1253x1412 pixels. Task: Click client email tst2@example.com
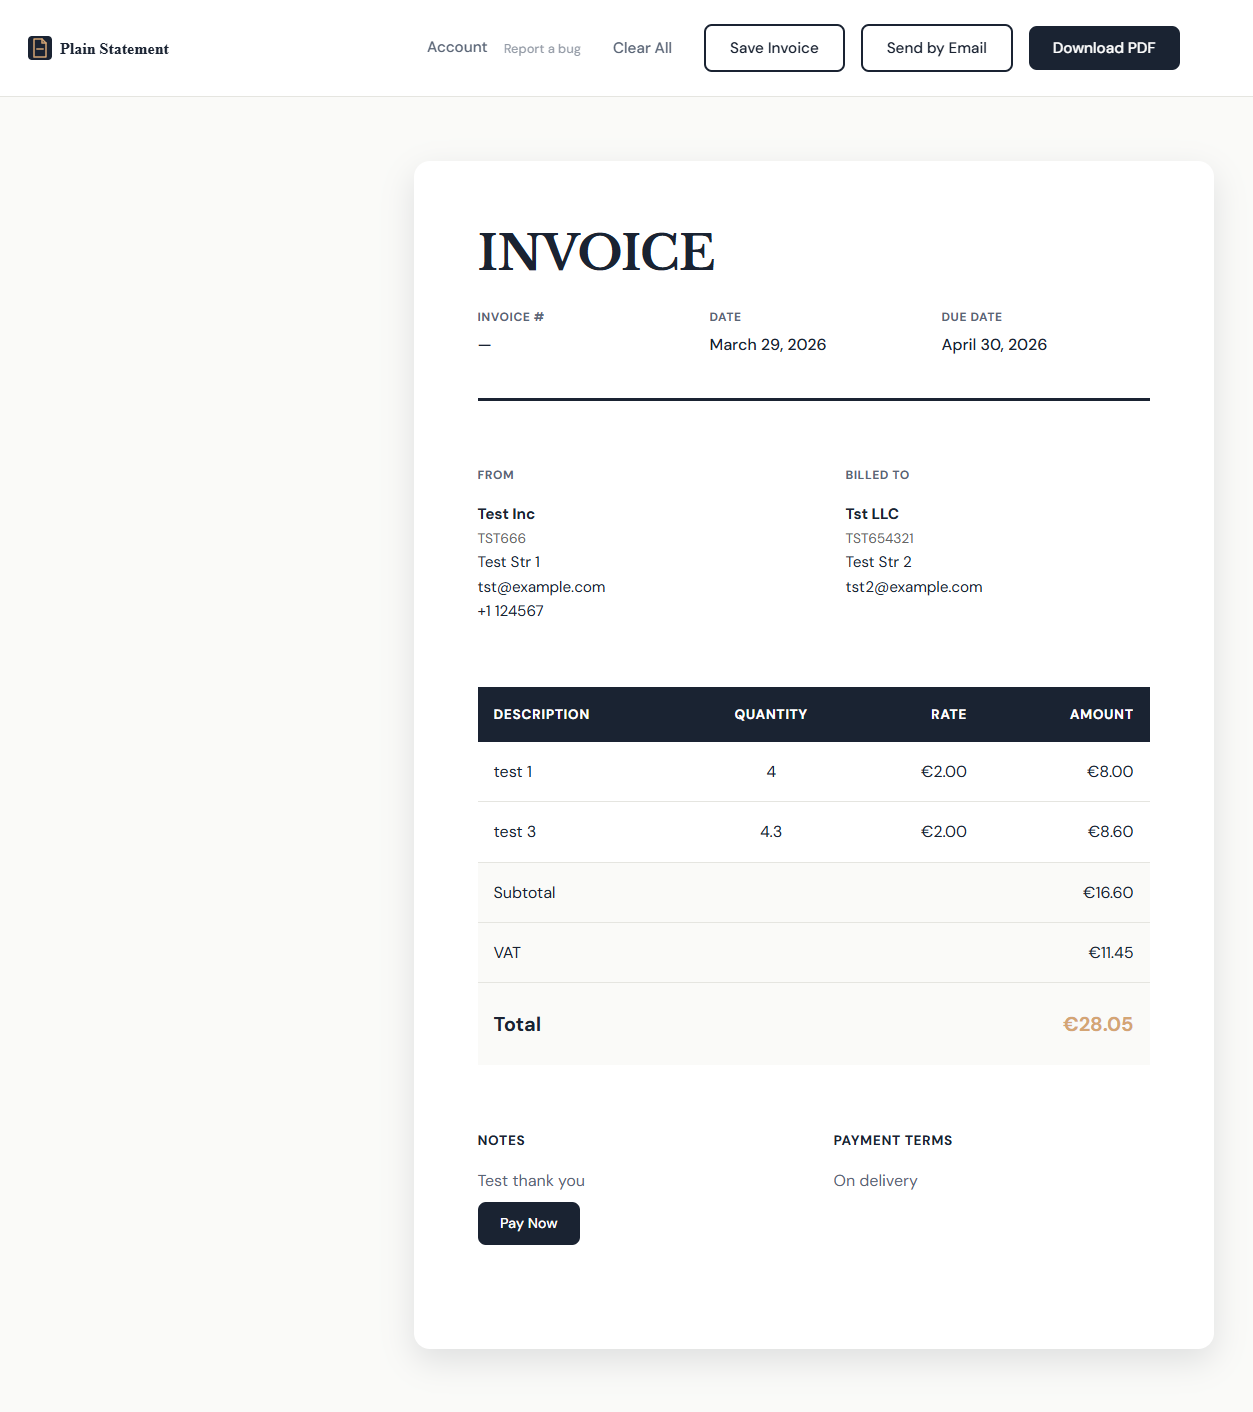point(914,587)
